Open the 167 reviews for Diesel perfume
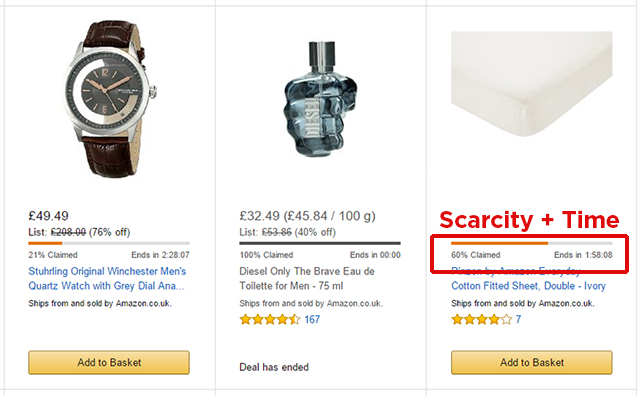 [x=312, y=319]
